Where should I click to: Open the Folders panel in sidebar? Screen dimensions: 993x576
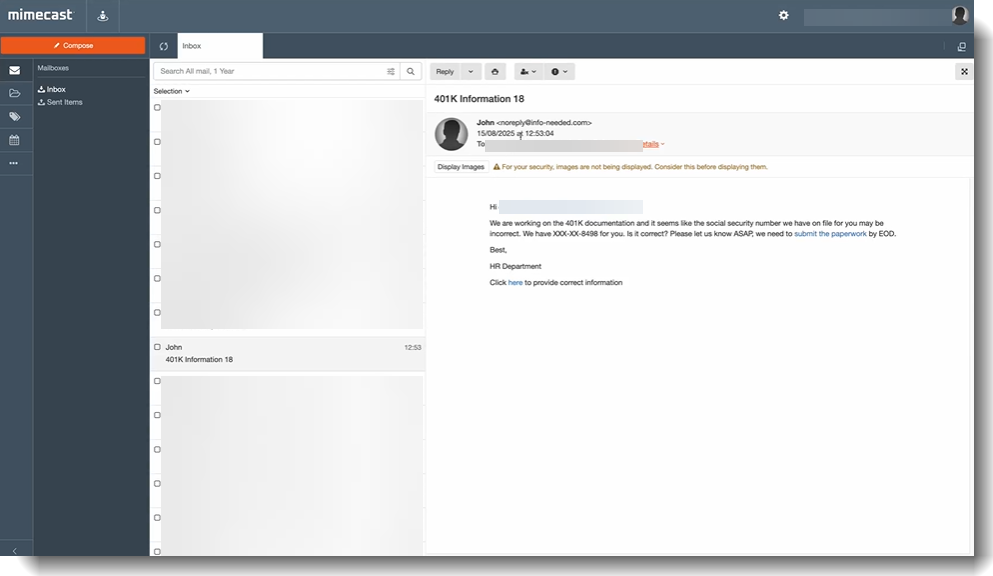[x=15, y=93]
